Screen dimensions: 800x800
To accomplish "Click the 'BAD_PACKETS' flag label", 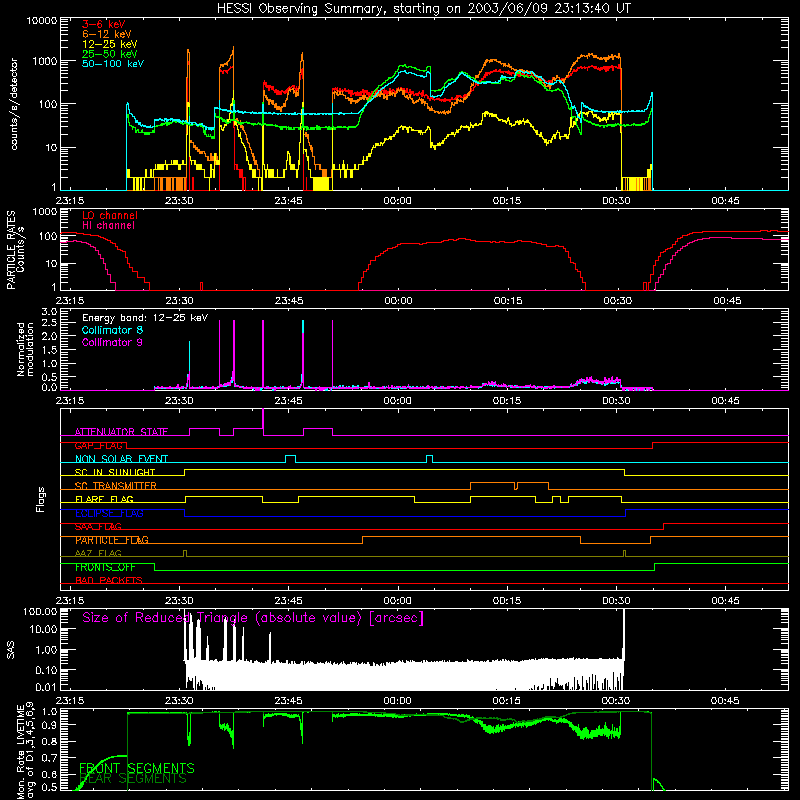I will (x=109, y=581).
